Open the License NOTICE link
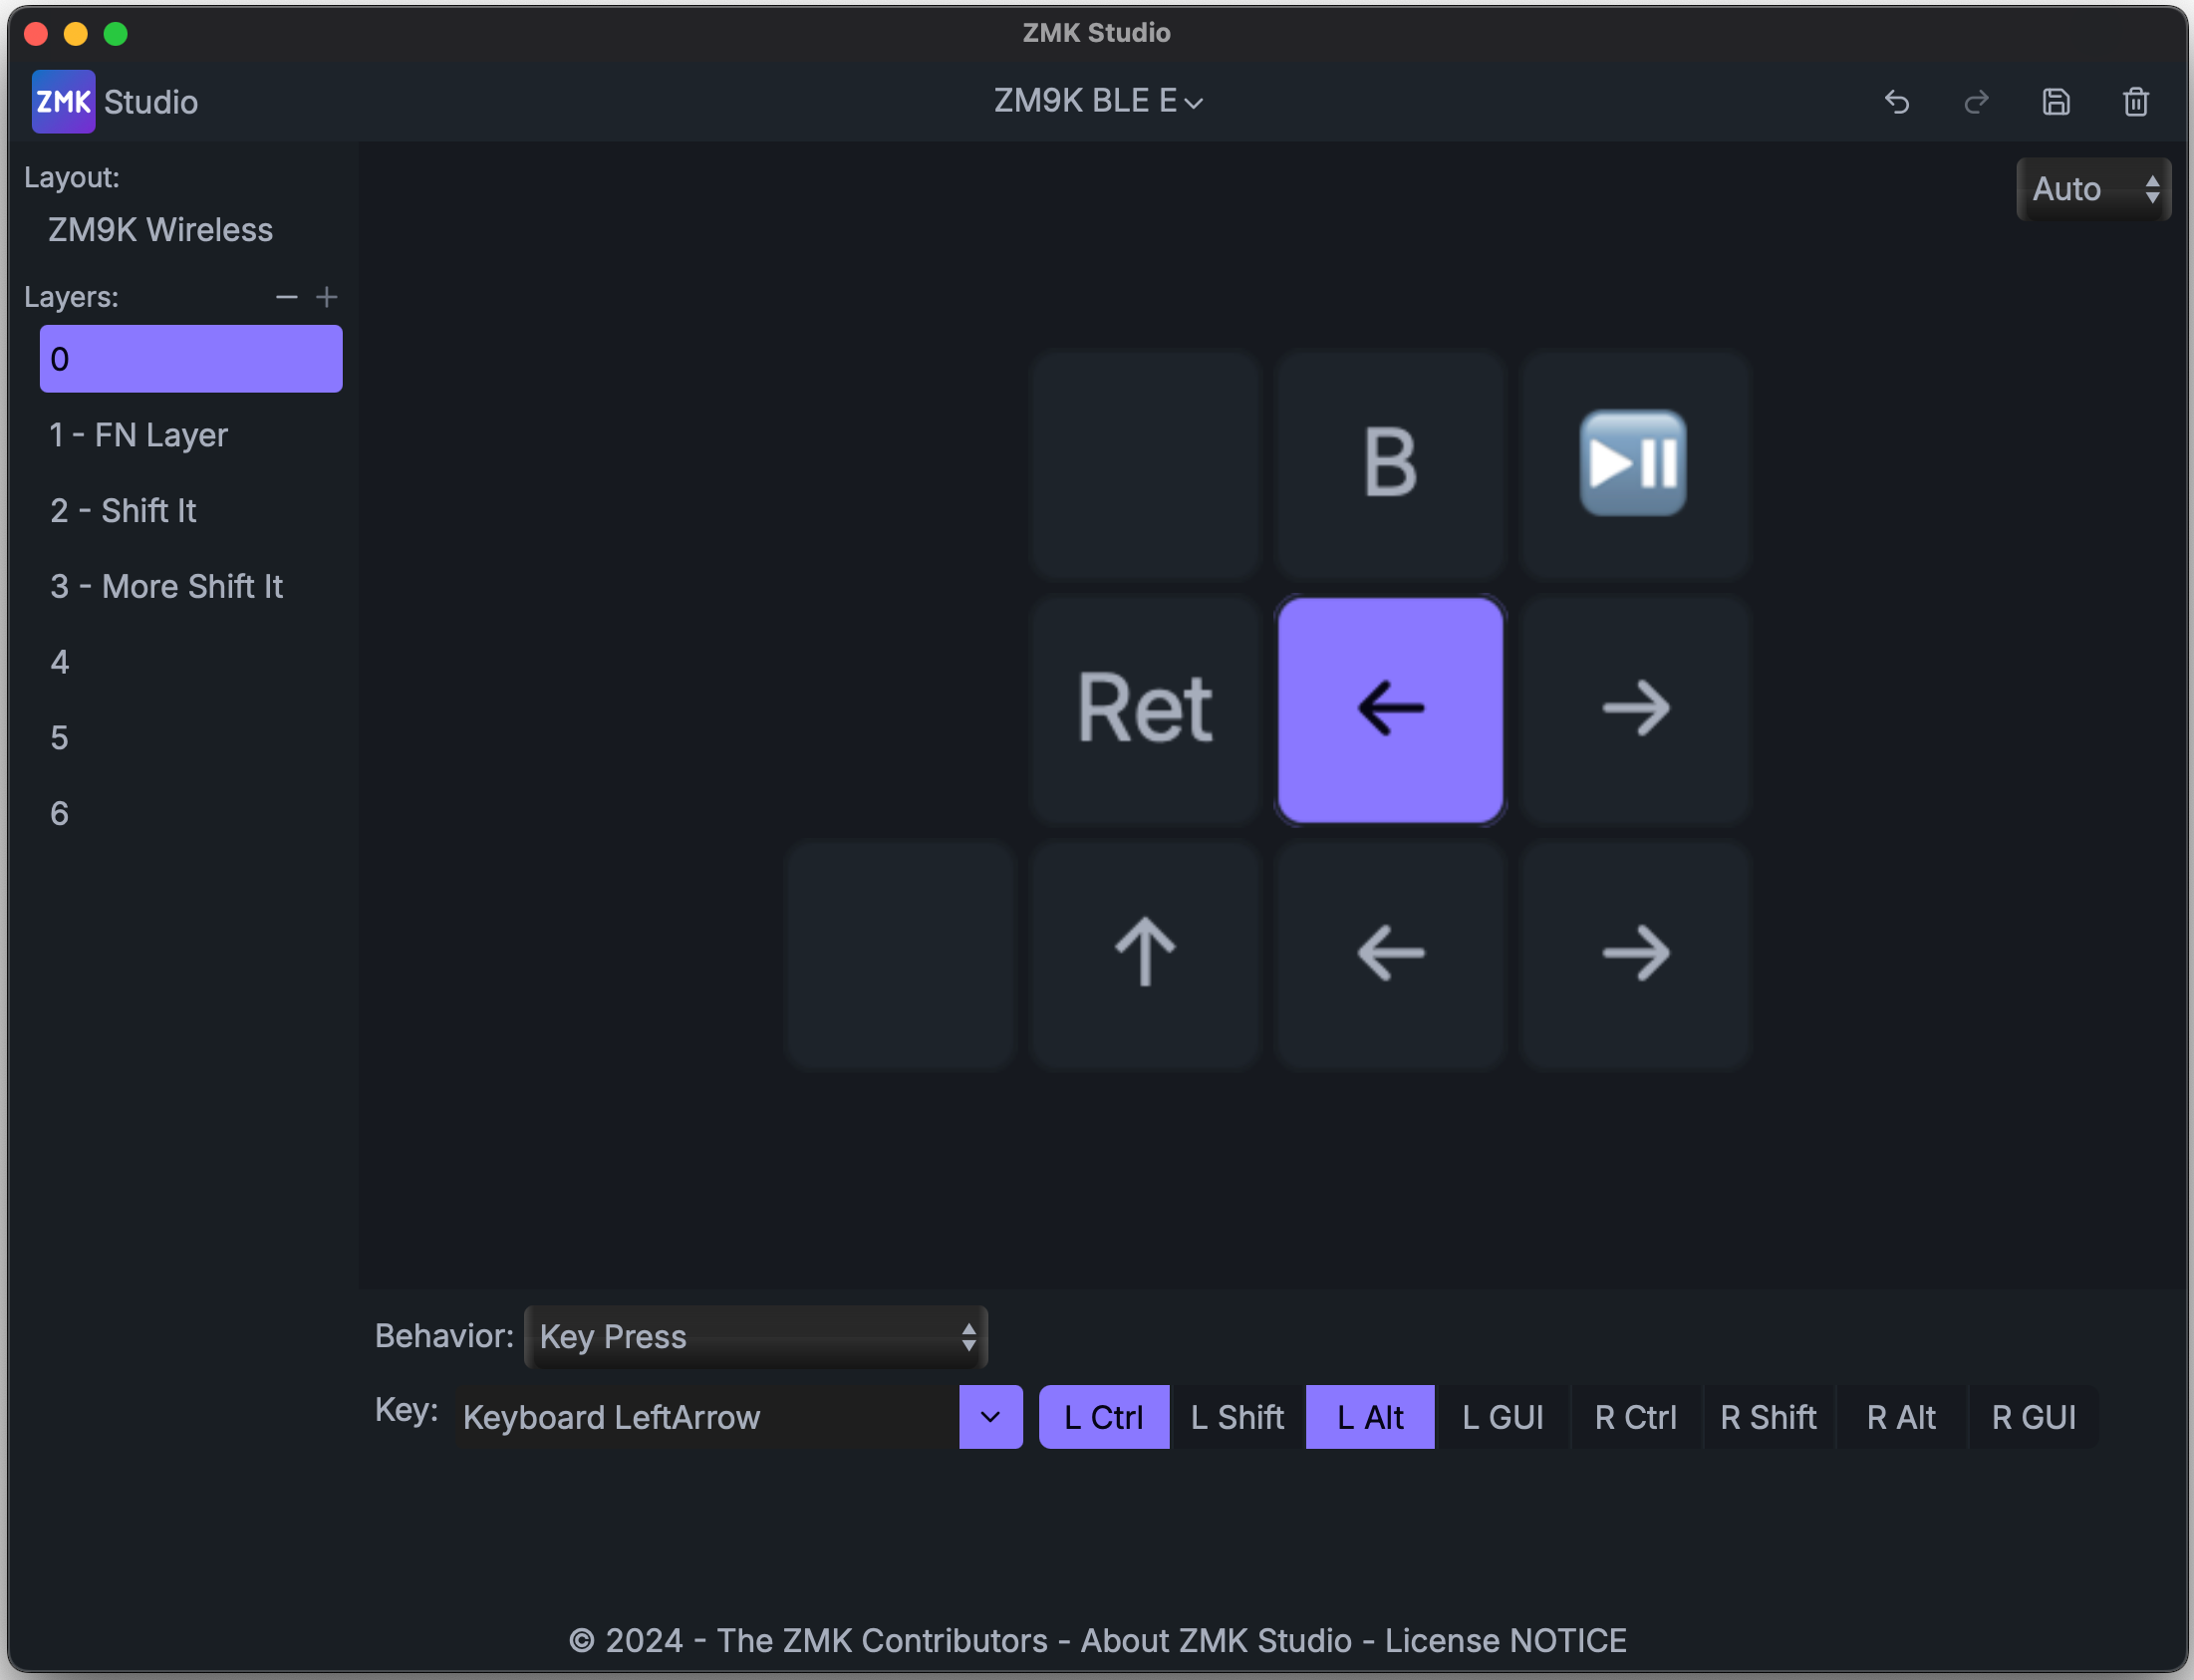This screenshot has height=1680, width=2194. click(1505, 1641)
